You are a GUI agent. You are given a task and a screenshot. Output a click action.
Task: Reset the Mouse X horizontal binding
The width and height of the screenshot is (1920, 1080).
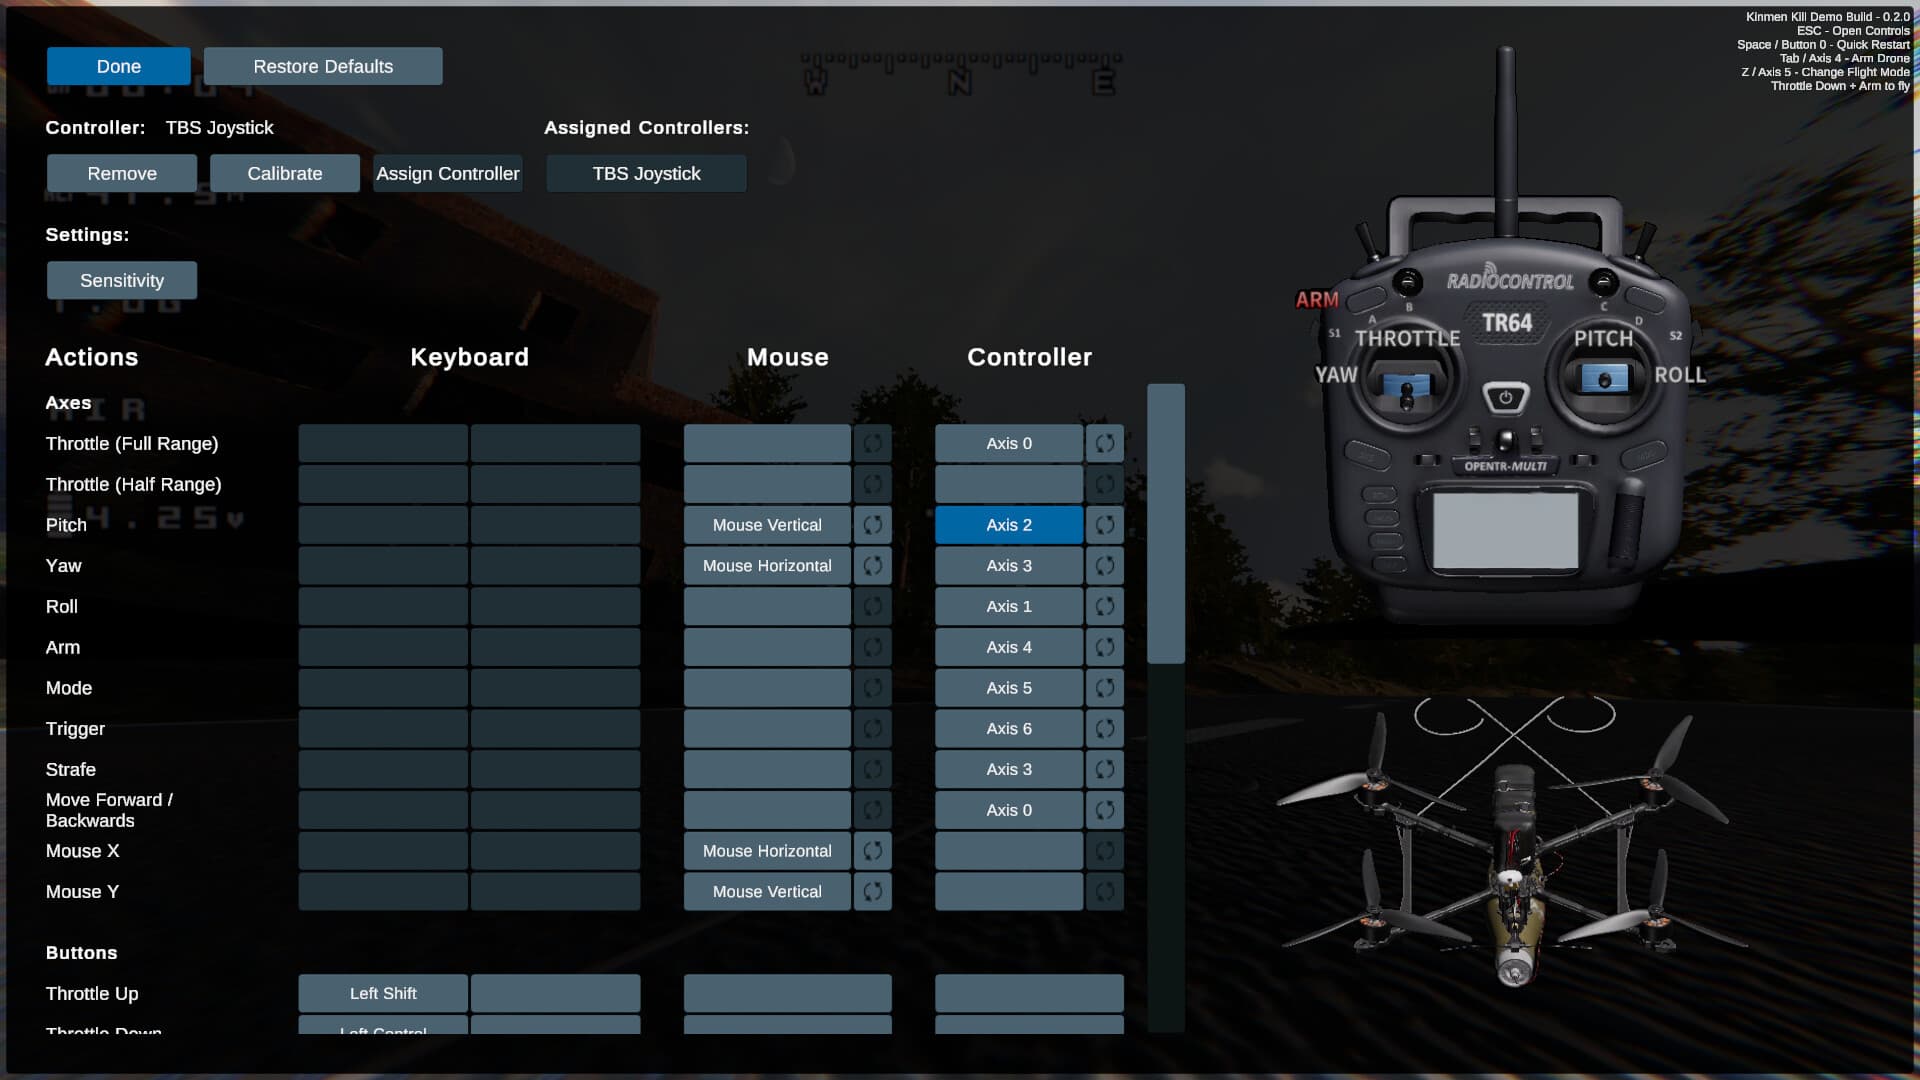pyautogui.click(x=872, y=851)
